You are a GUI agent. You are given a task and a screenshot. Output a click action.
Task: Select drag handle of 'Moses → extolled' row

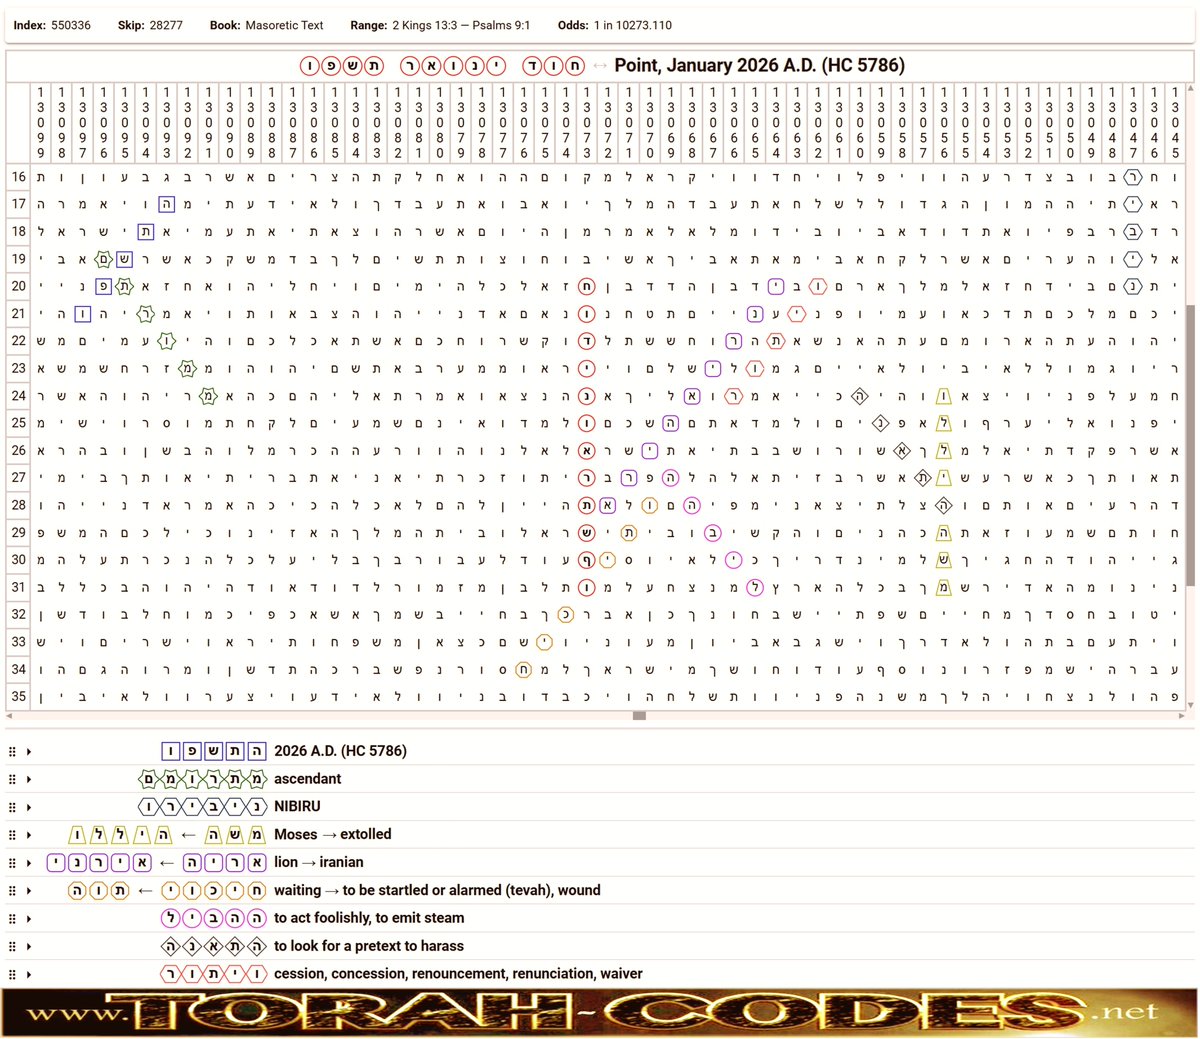pos(12,835)
